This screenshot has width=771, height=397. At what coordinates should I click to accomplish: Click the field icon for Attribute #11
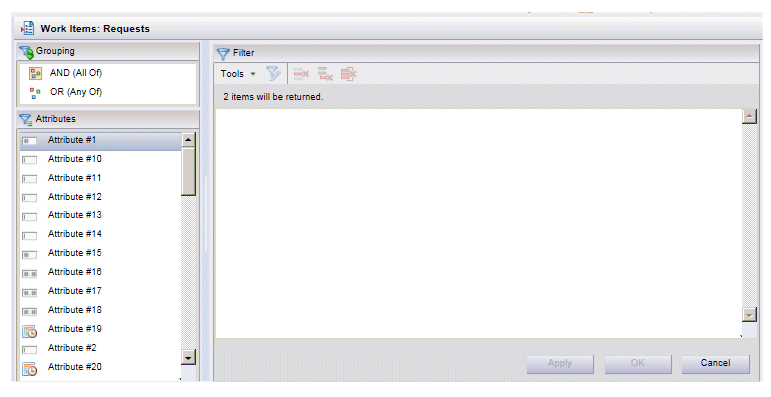[x=30, y=179]
